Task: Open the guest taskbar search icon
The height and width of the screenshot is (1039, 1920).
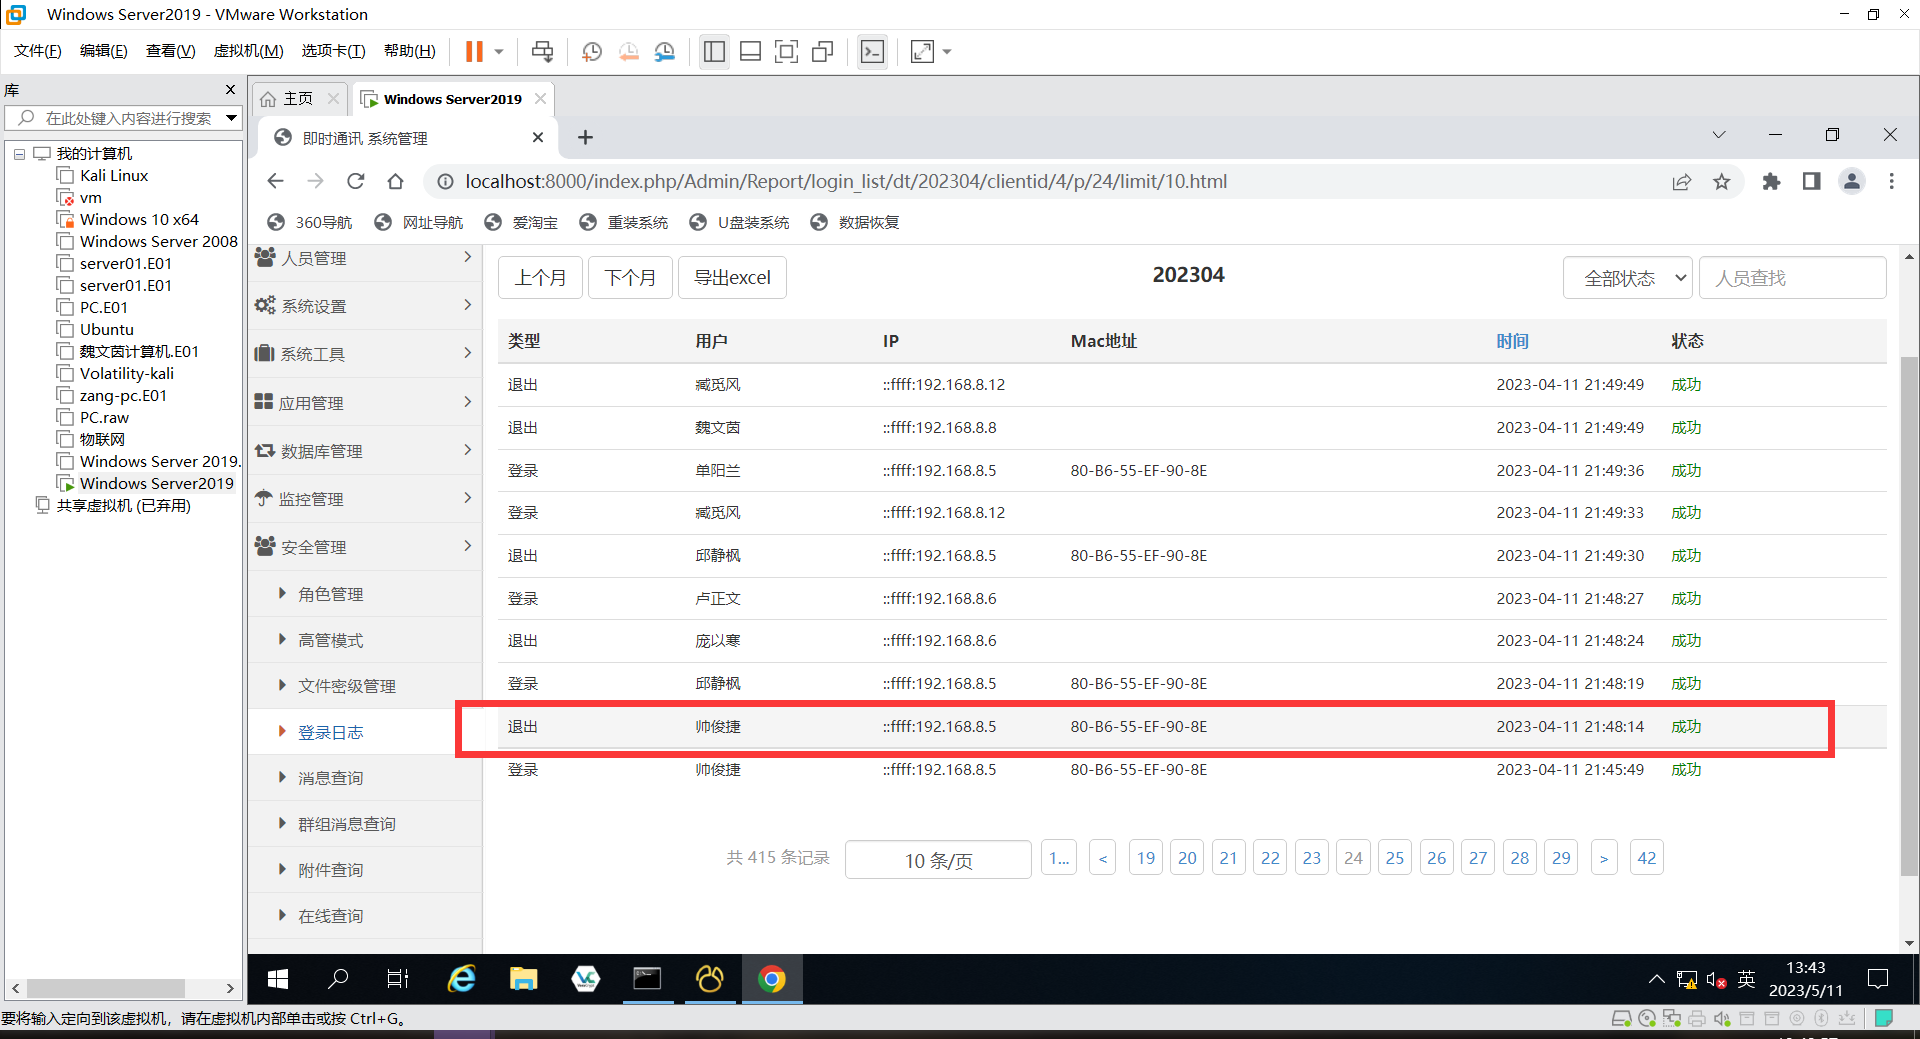Action: [338, 979]
